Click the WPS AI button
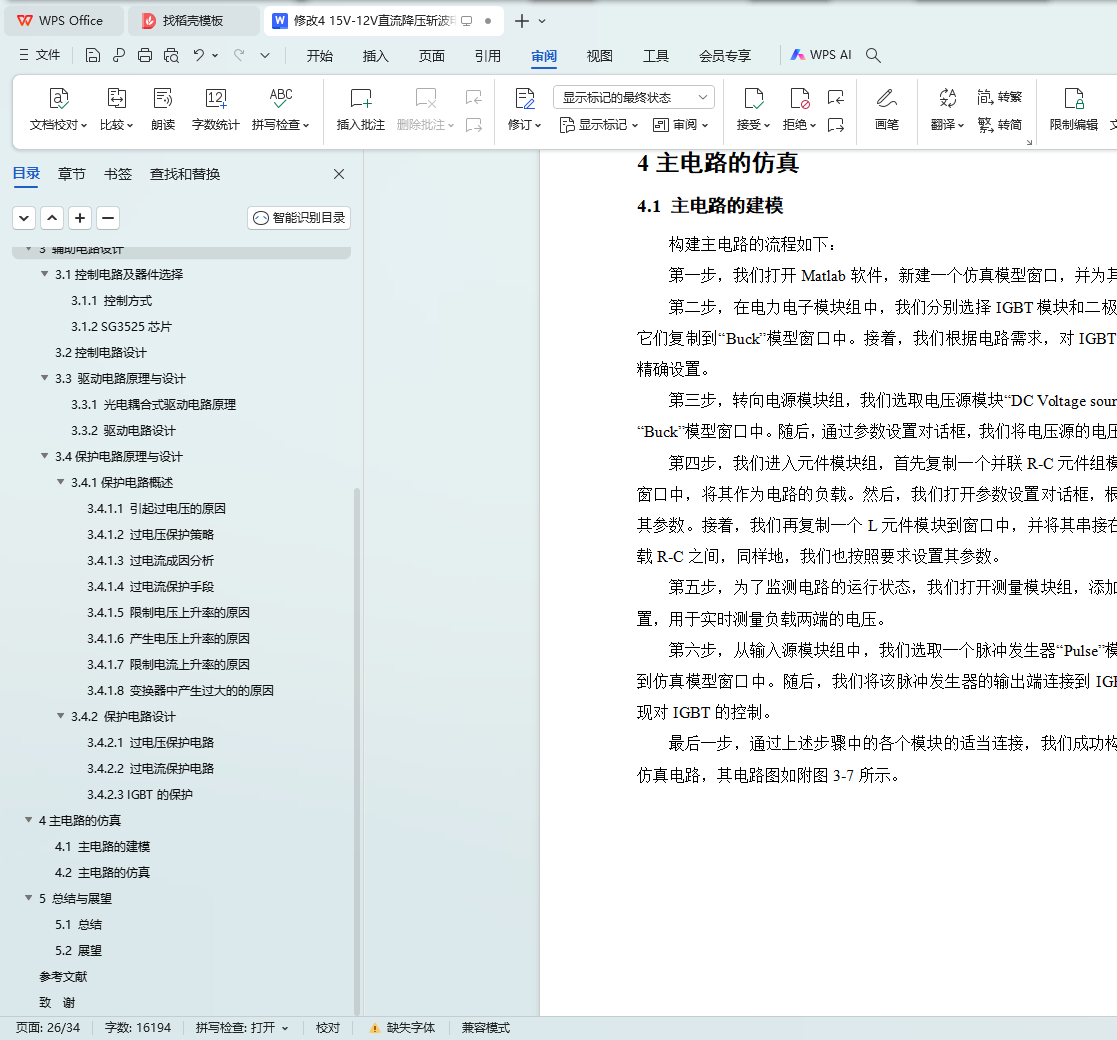The image size is (1117, 1040). click(x=821, y=55)
